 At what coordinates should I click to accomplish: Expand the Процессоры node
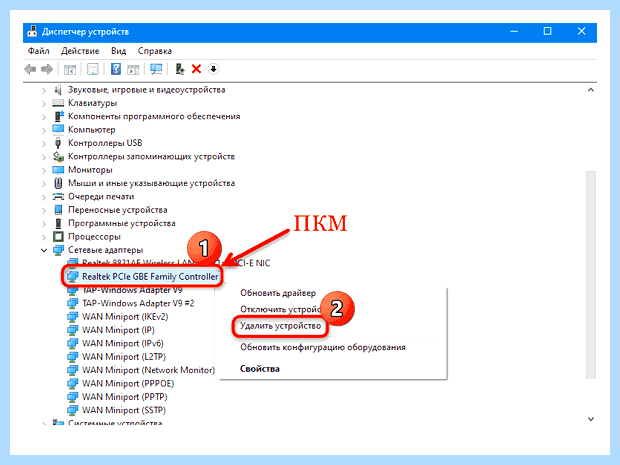(44, 237)
